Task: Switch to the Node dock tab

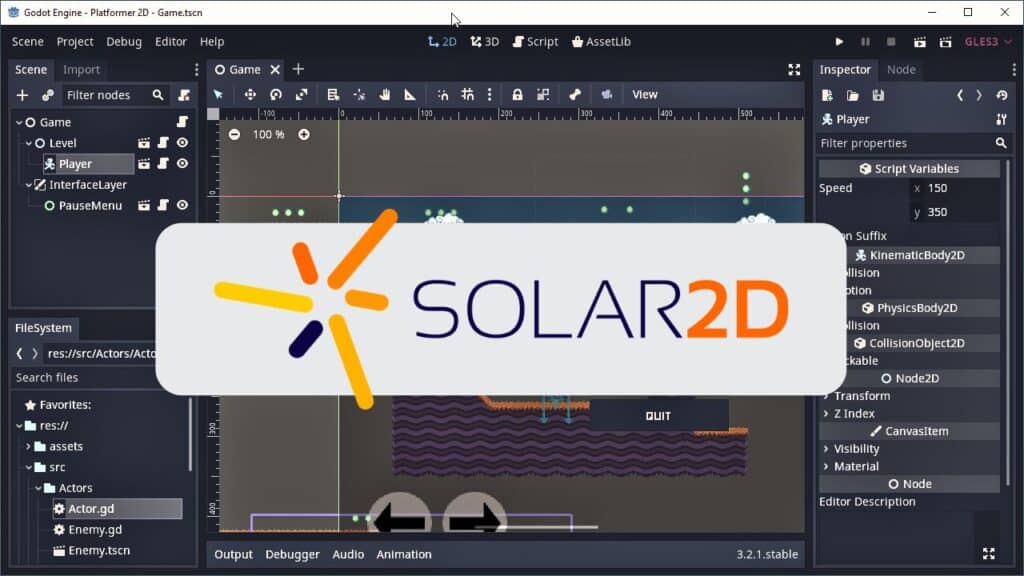Action: 901,70
